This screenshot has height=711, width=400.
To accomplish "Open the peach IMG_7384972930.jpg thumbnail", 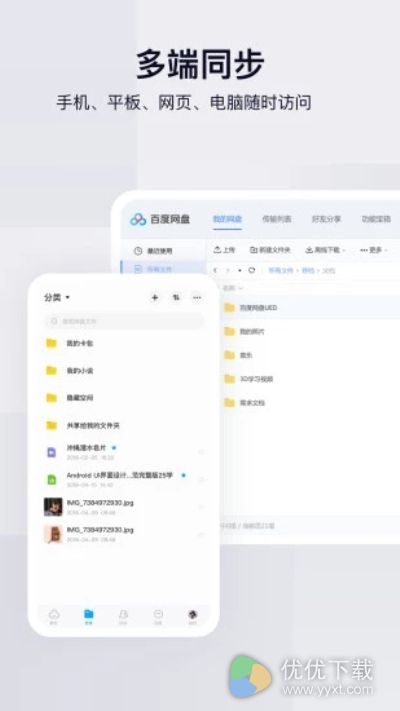I will pos(53,534).
